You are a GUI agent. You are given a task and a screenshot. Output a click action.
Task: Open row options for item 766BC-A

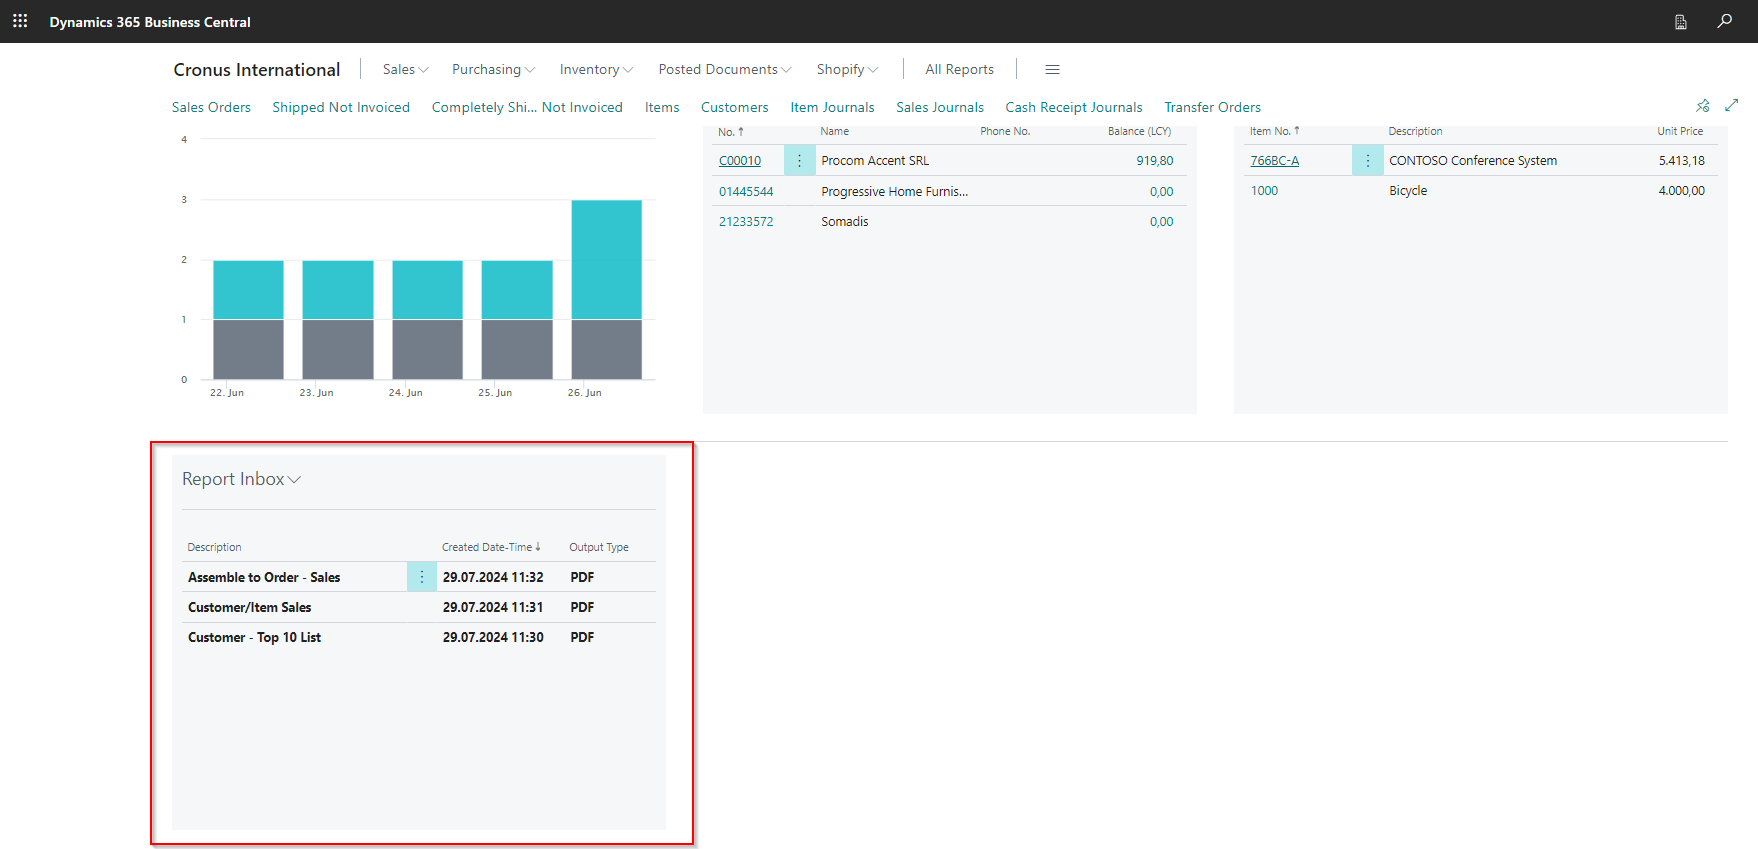click(x=1368, y=161)
